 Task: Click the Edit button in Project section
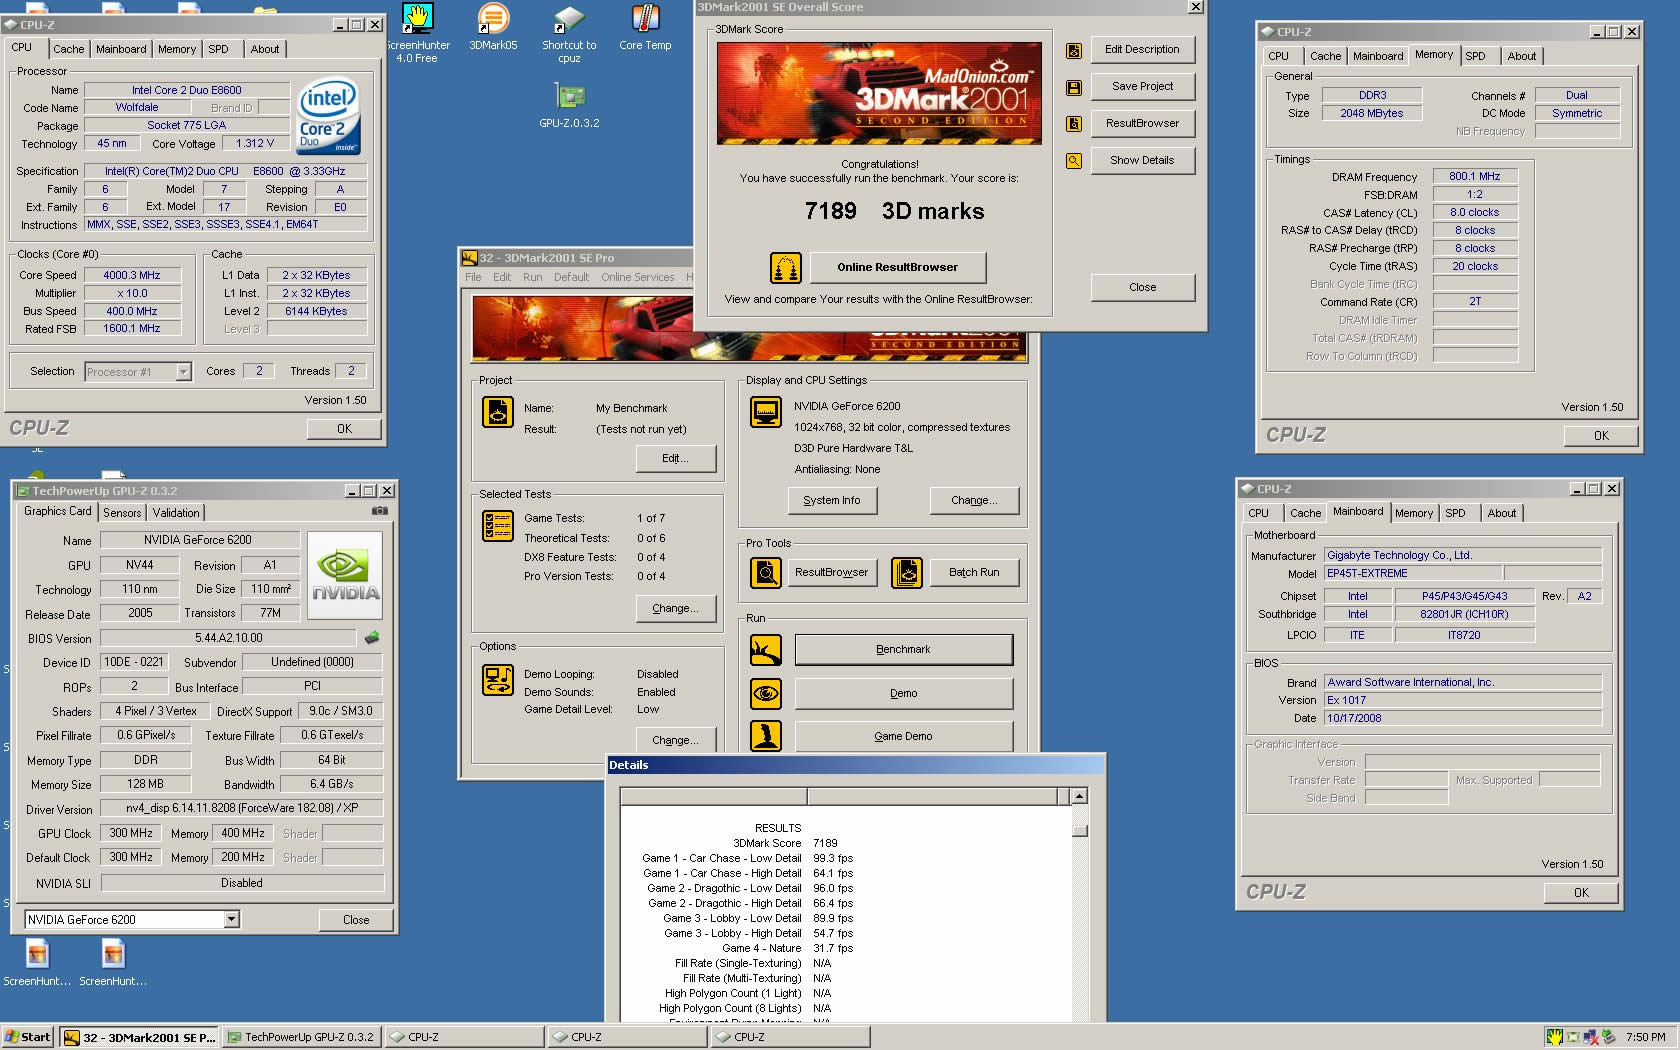click(x=676, y=459)
